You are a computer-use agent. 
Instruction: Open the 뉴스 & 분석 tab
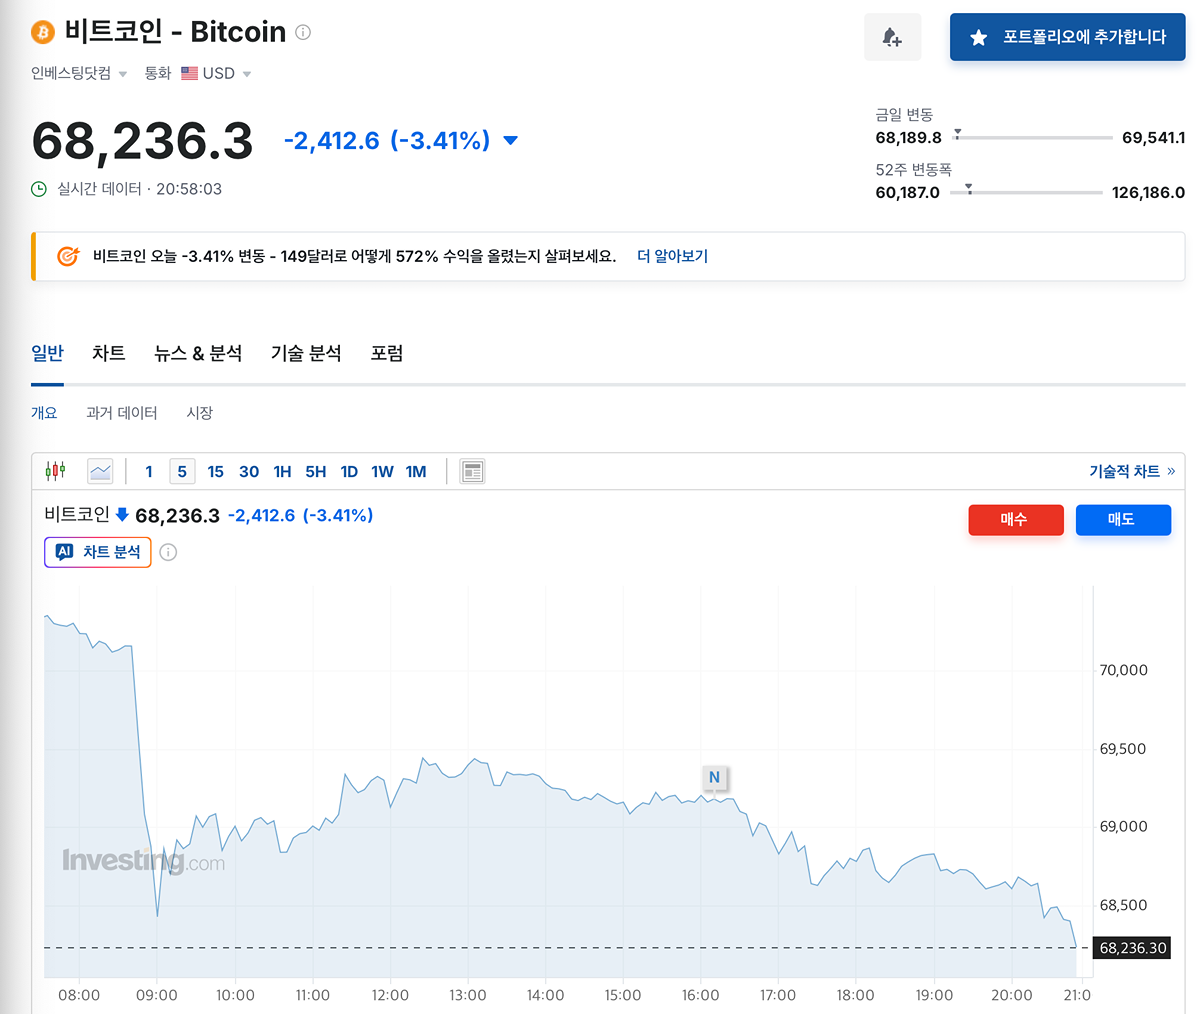[198, 353]
